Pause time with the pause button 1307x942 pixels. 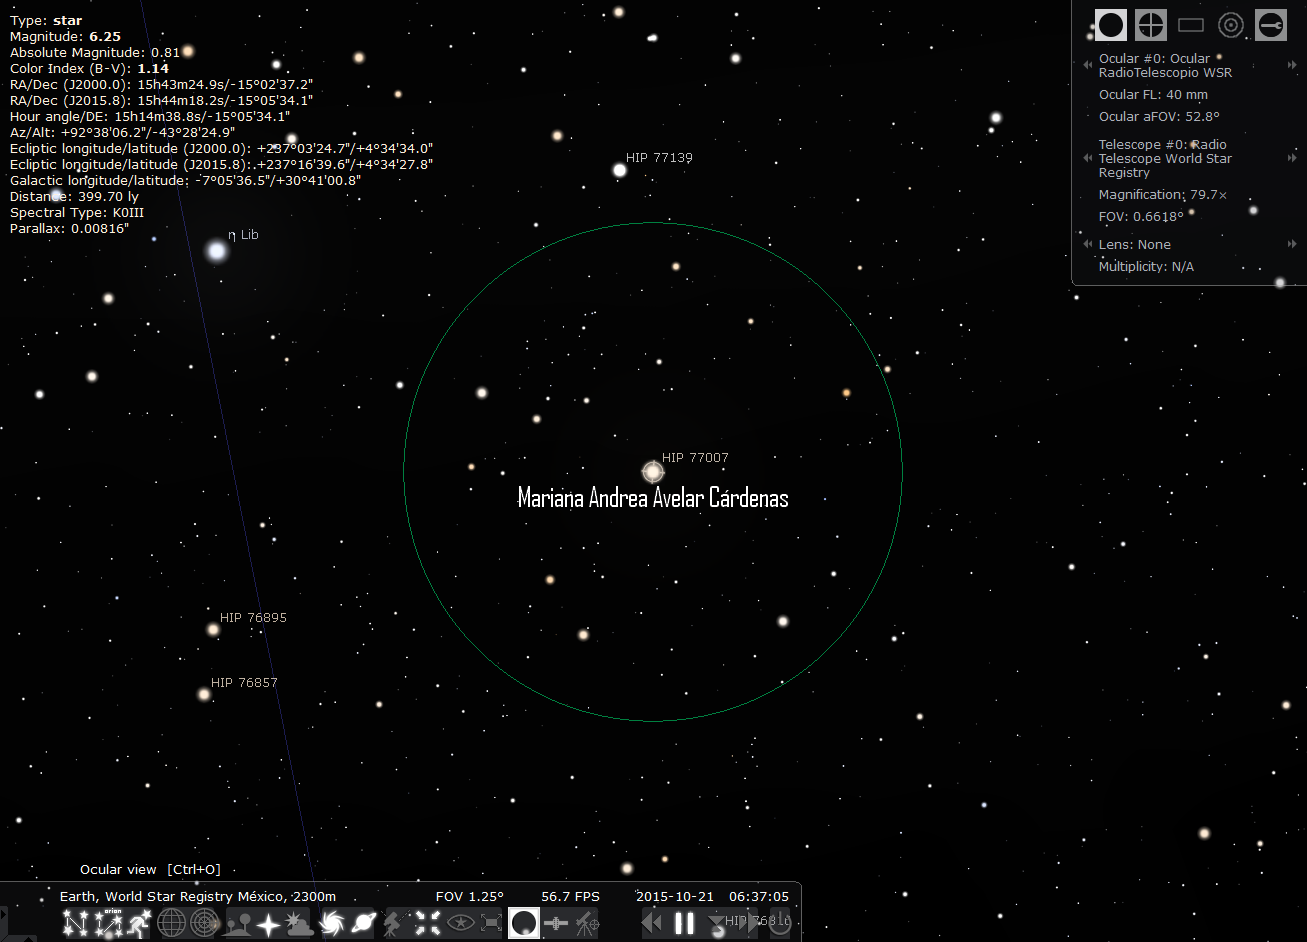684,923
